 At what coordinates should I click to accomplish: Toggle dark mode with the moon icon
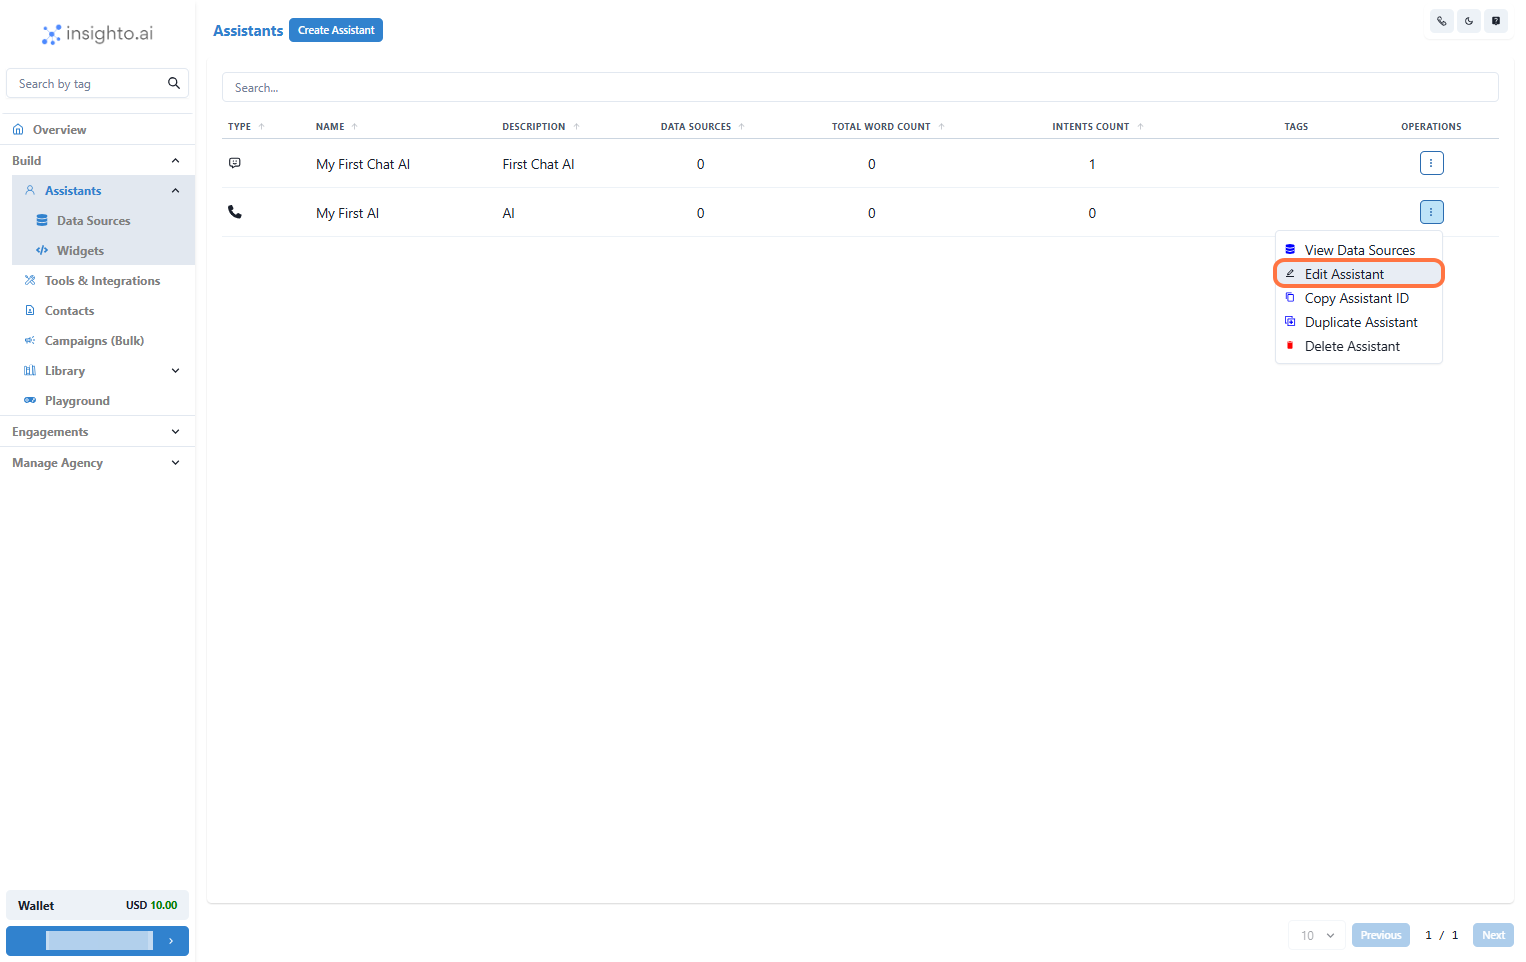click(x=1469, y=21)
